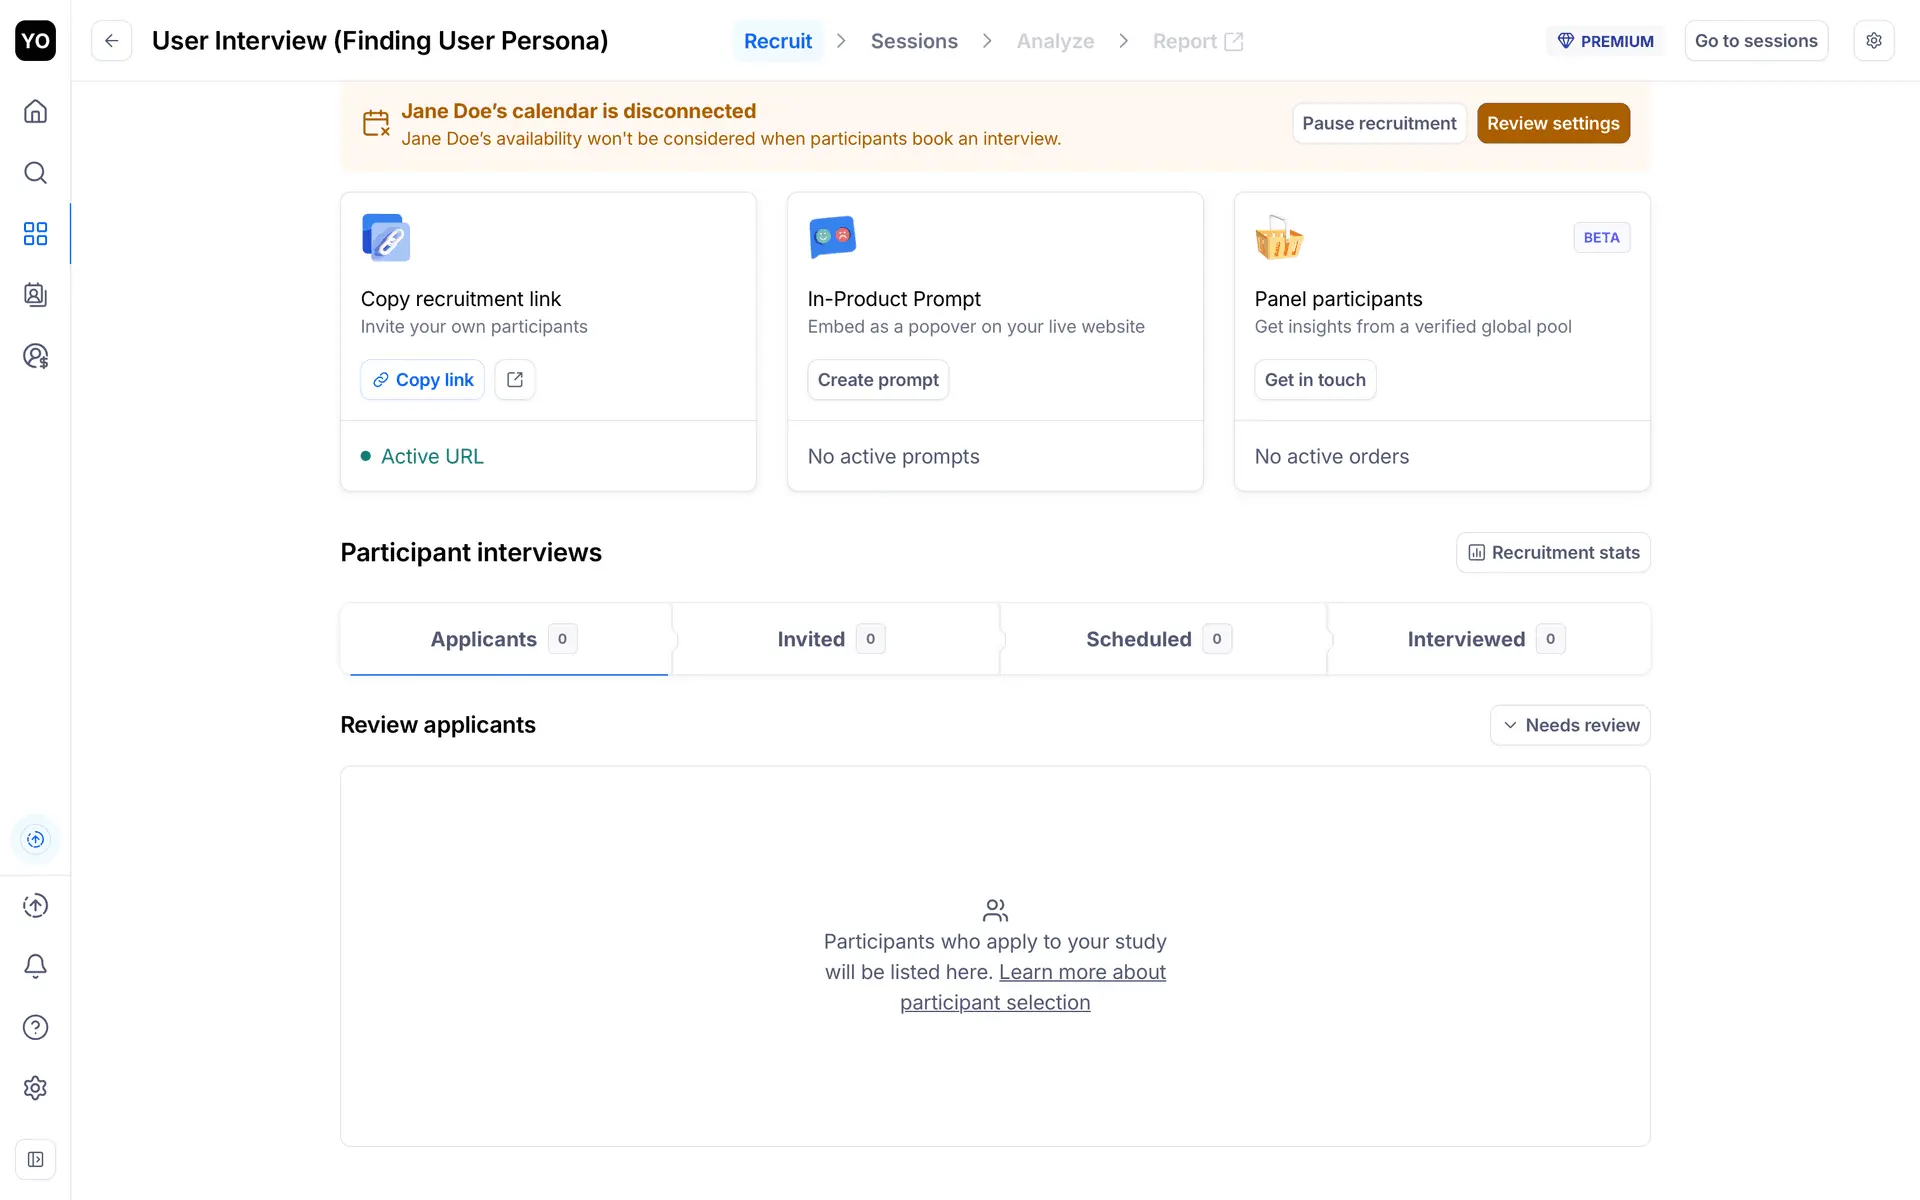
Task: Open the projects grid icon in sidebar
Action: pos(35,234)
